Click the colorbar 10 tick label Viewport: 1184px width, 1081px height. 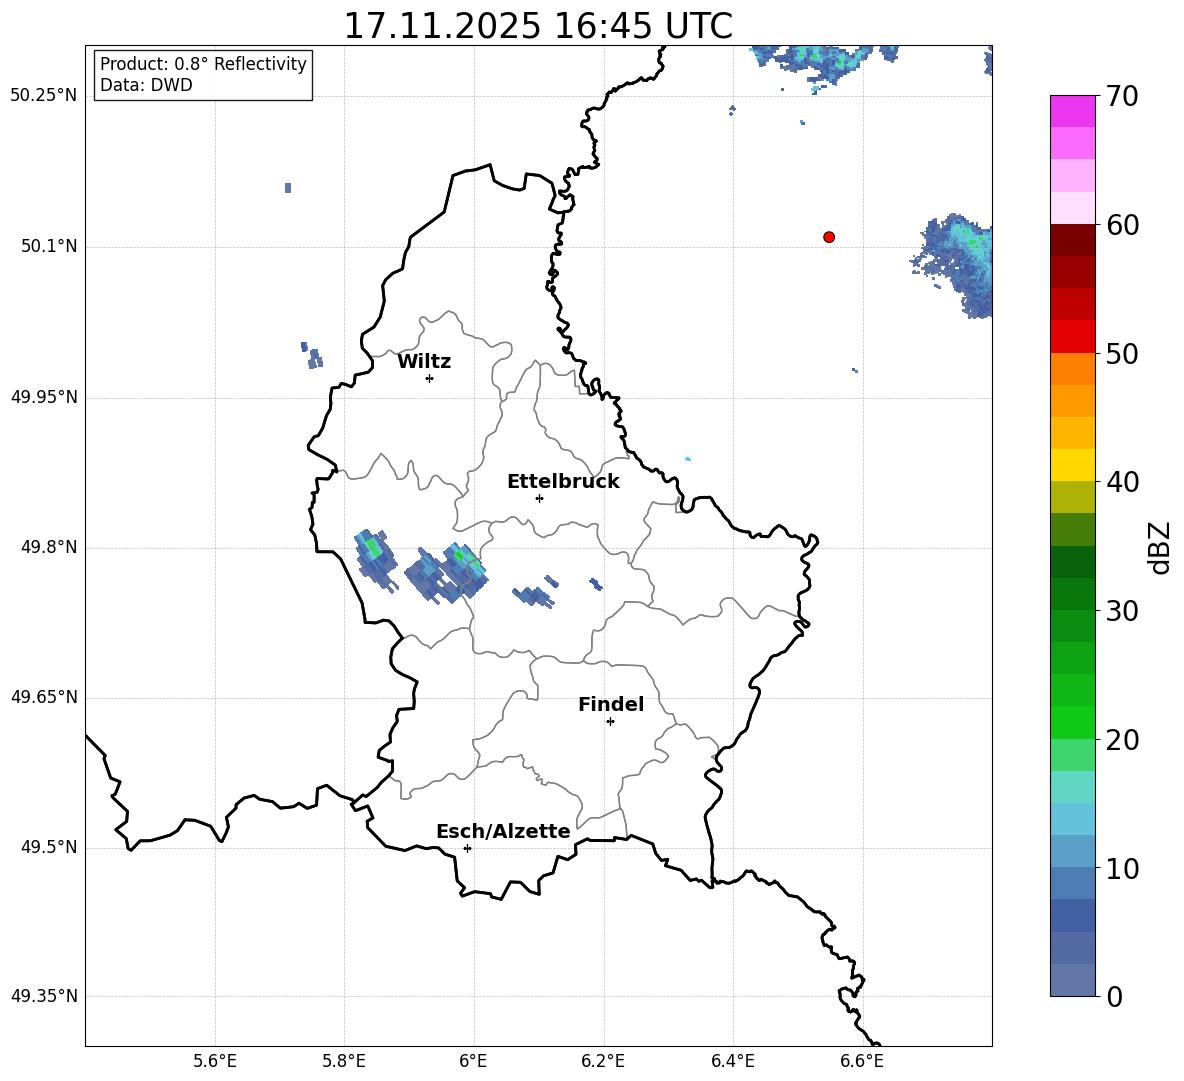tap(1123, 869)
